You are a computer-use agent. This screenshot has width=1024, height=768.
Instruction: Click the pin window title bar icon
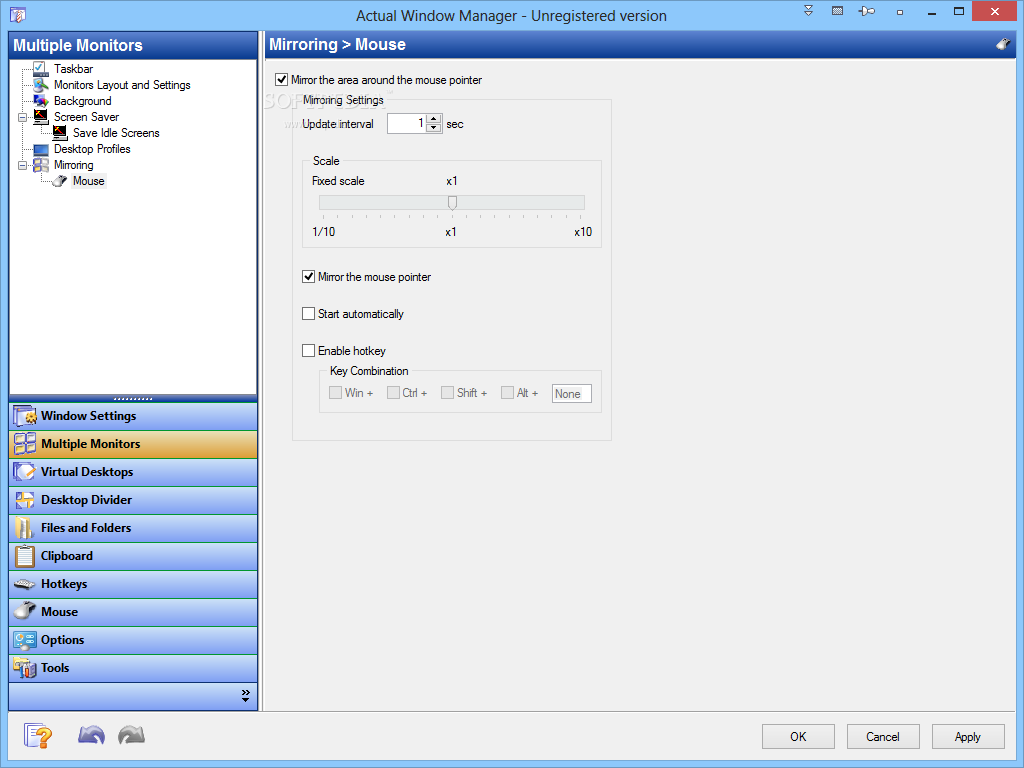pyautogui.click(x=867, y=11)
